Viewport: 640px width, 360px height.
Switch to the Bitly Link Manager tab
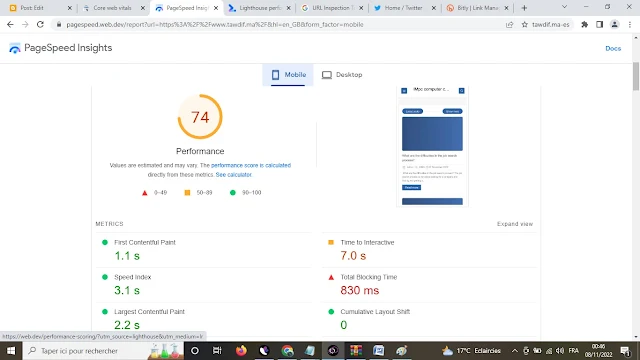477,8
